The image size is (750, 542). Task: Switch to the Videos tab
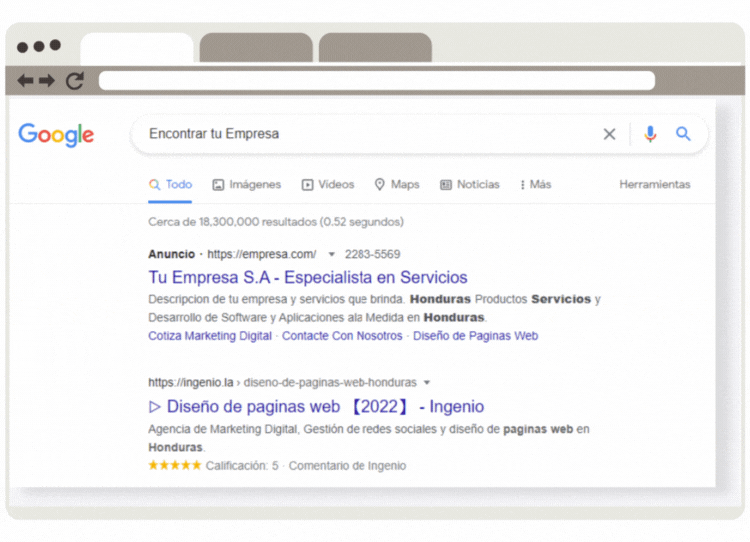[x=328, y=185]
